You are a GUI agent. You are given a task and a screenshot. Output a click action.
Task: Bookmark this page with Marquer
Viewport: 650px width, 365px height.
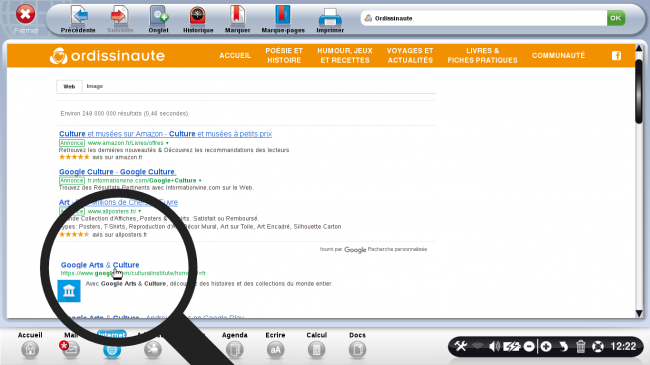[x=237, y=19]
